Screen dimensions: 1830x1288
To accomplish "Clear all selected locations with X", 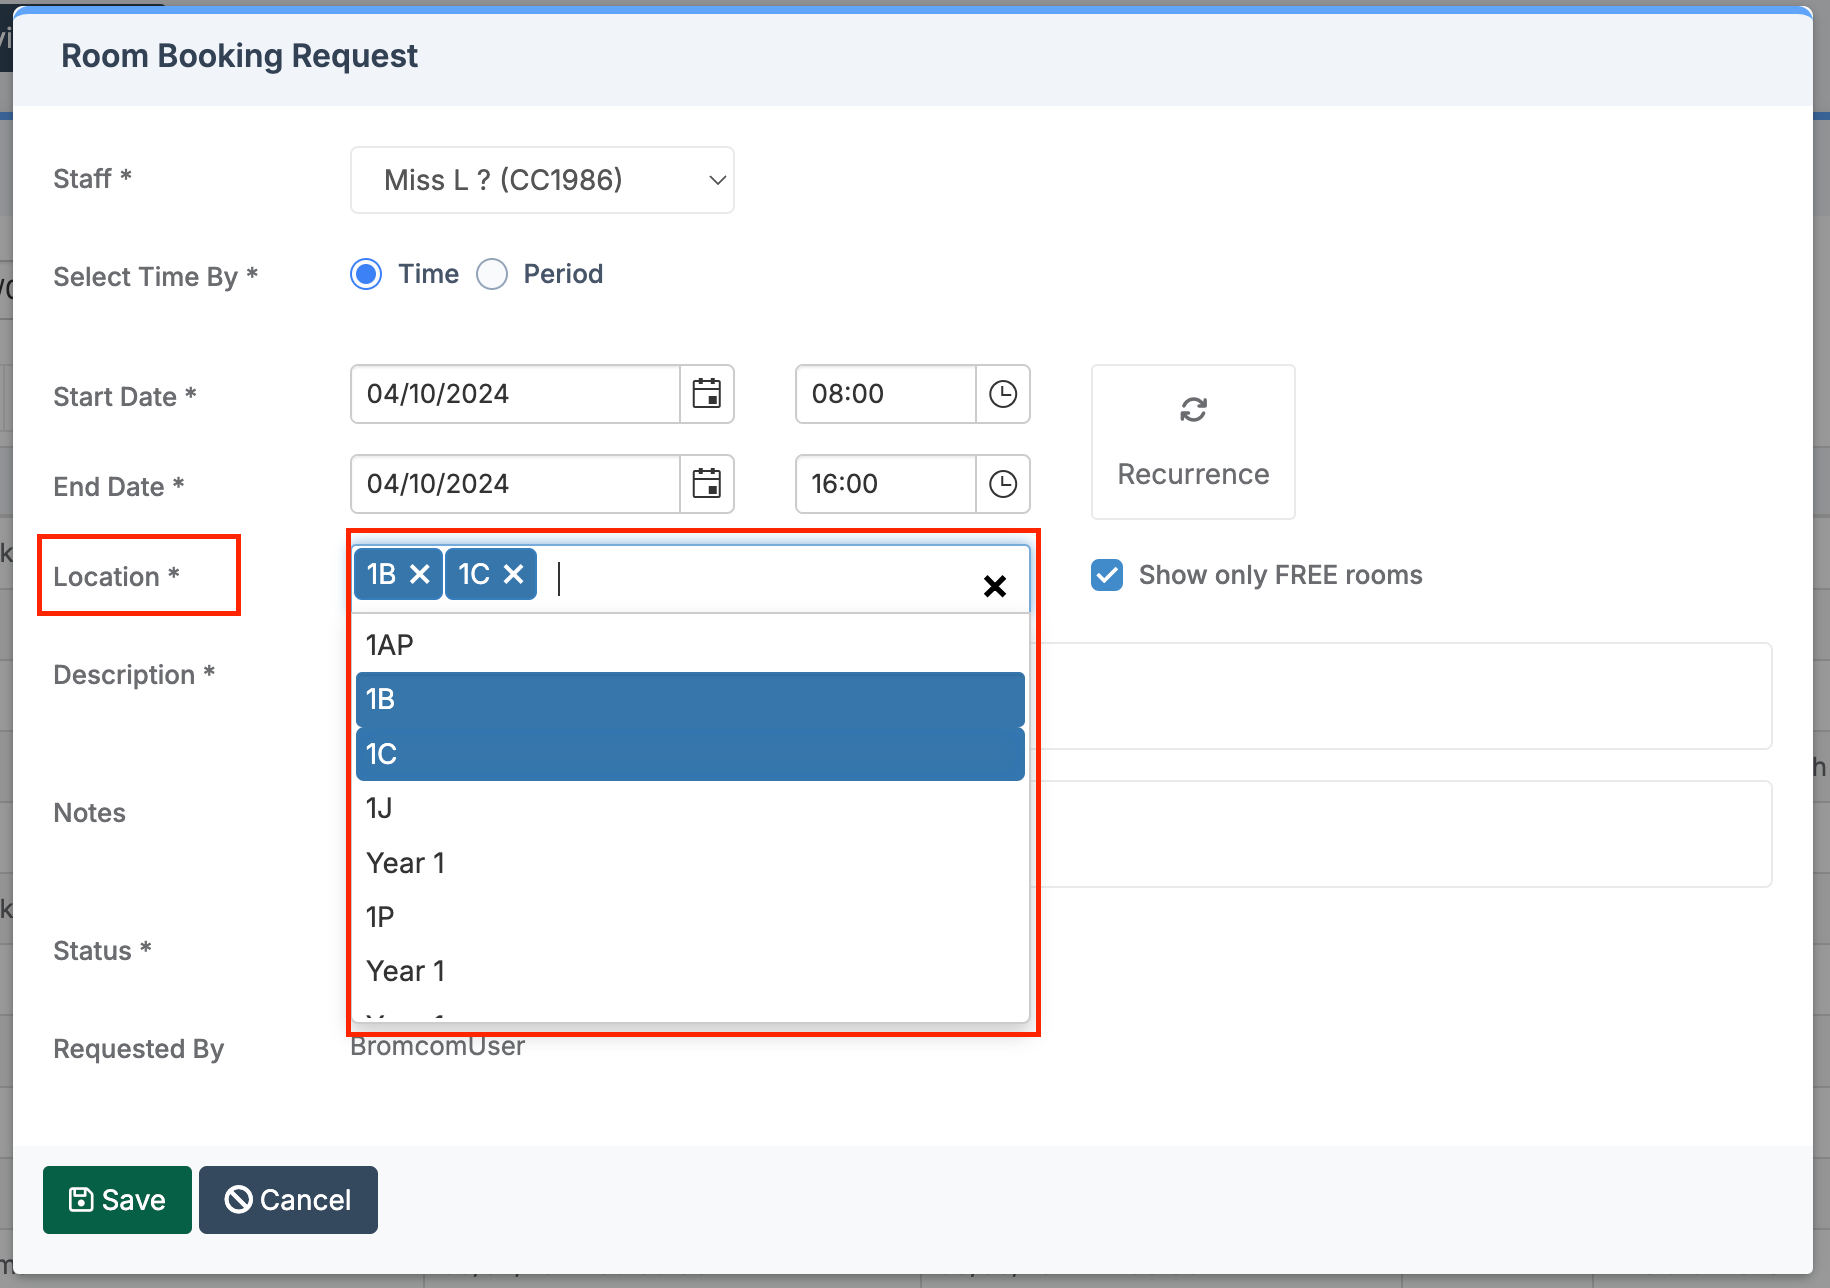I will click(x=994, y=586).
